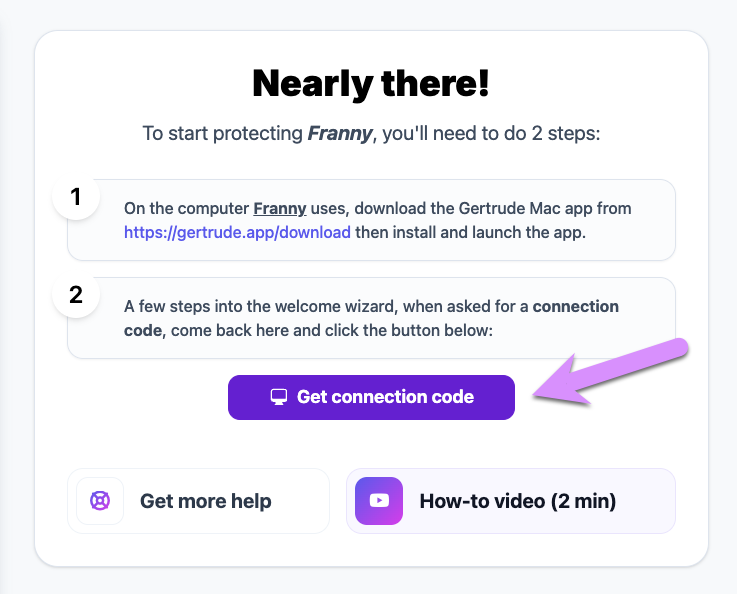Click the step two welcome wizard card

371,318
